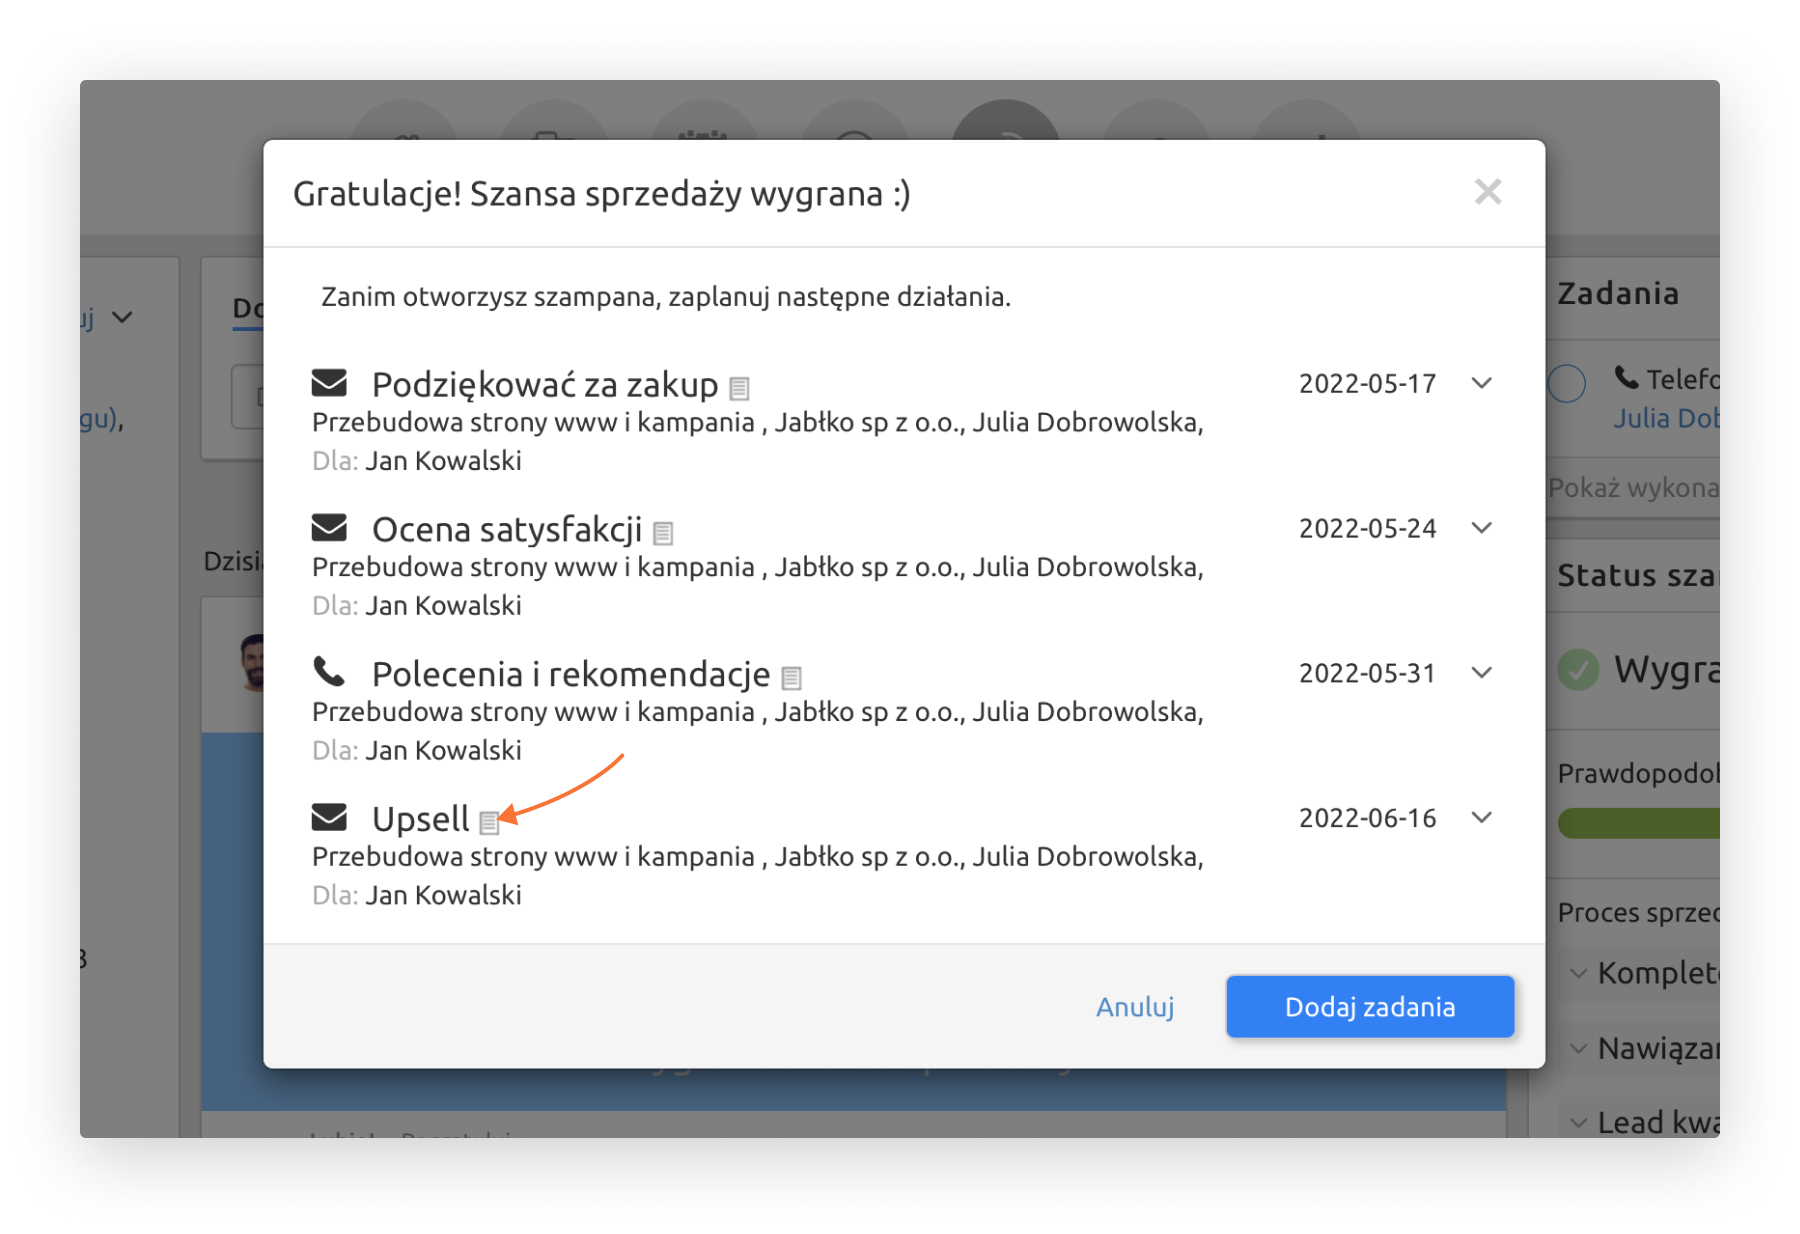Toggle Telefon task circle in background Zadania panel

point(1567,383)
